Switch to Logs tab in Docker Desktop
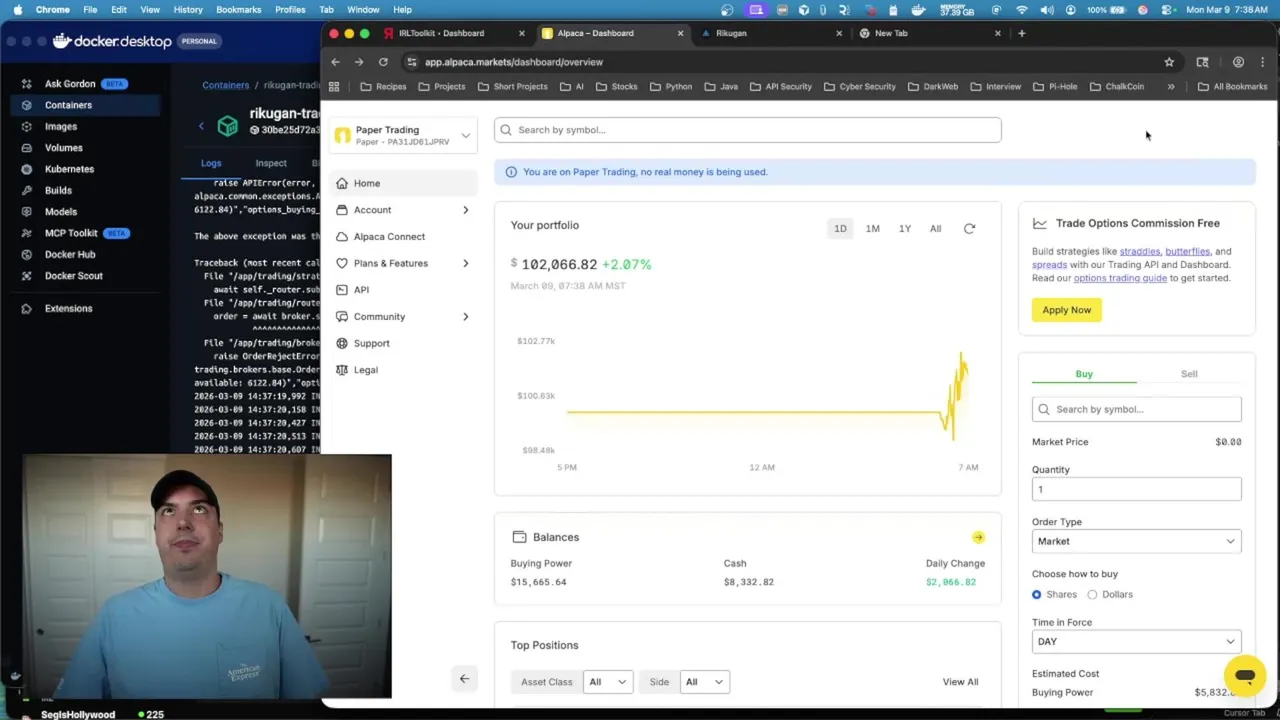The width and height of the screenshot is (1280, 720). pyautogui.click(x=211, y=163)
